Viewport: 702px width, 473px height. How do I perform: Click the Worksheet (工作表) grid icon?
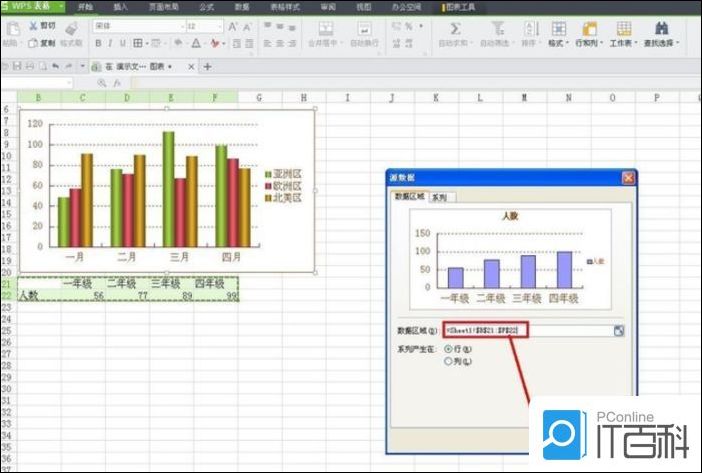click(624, 29)
